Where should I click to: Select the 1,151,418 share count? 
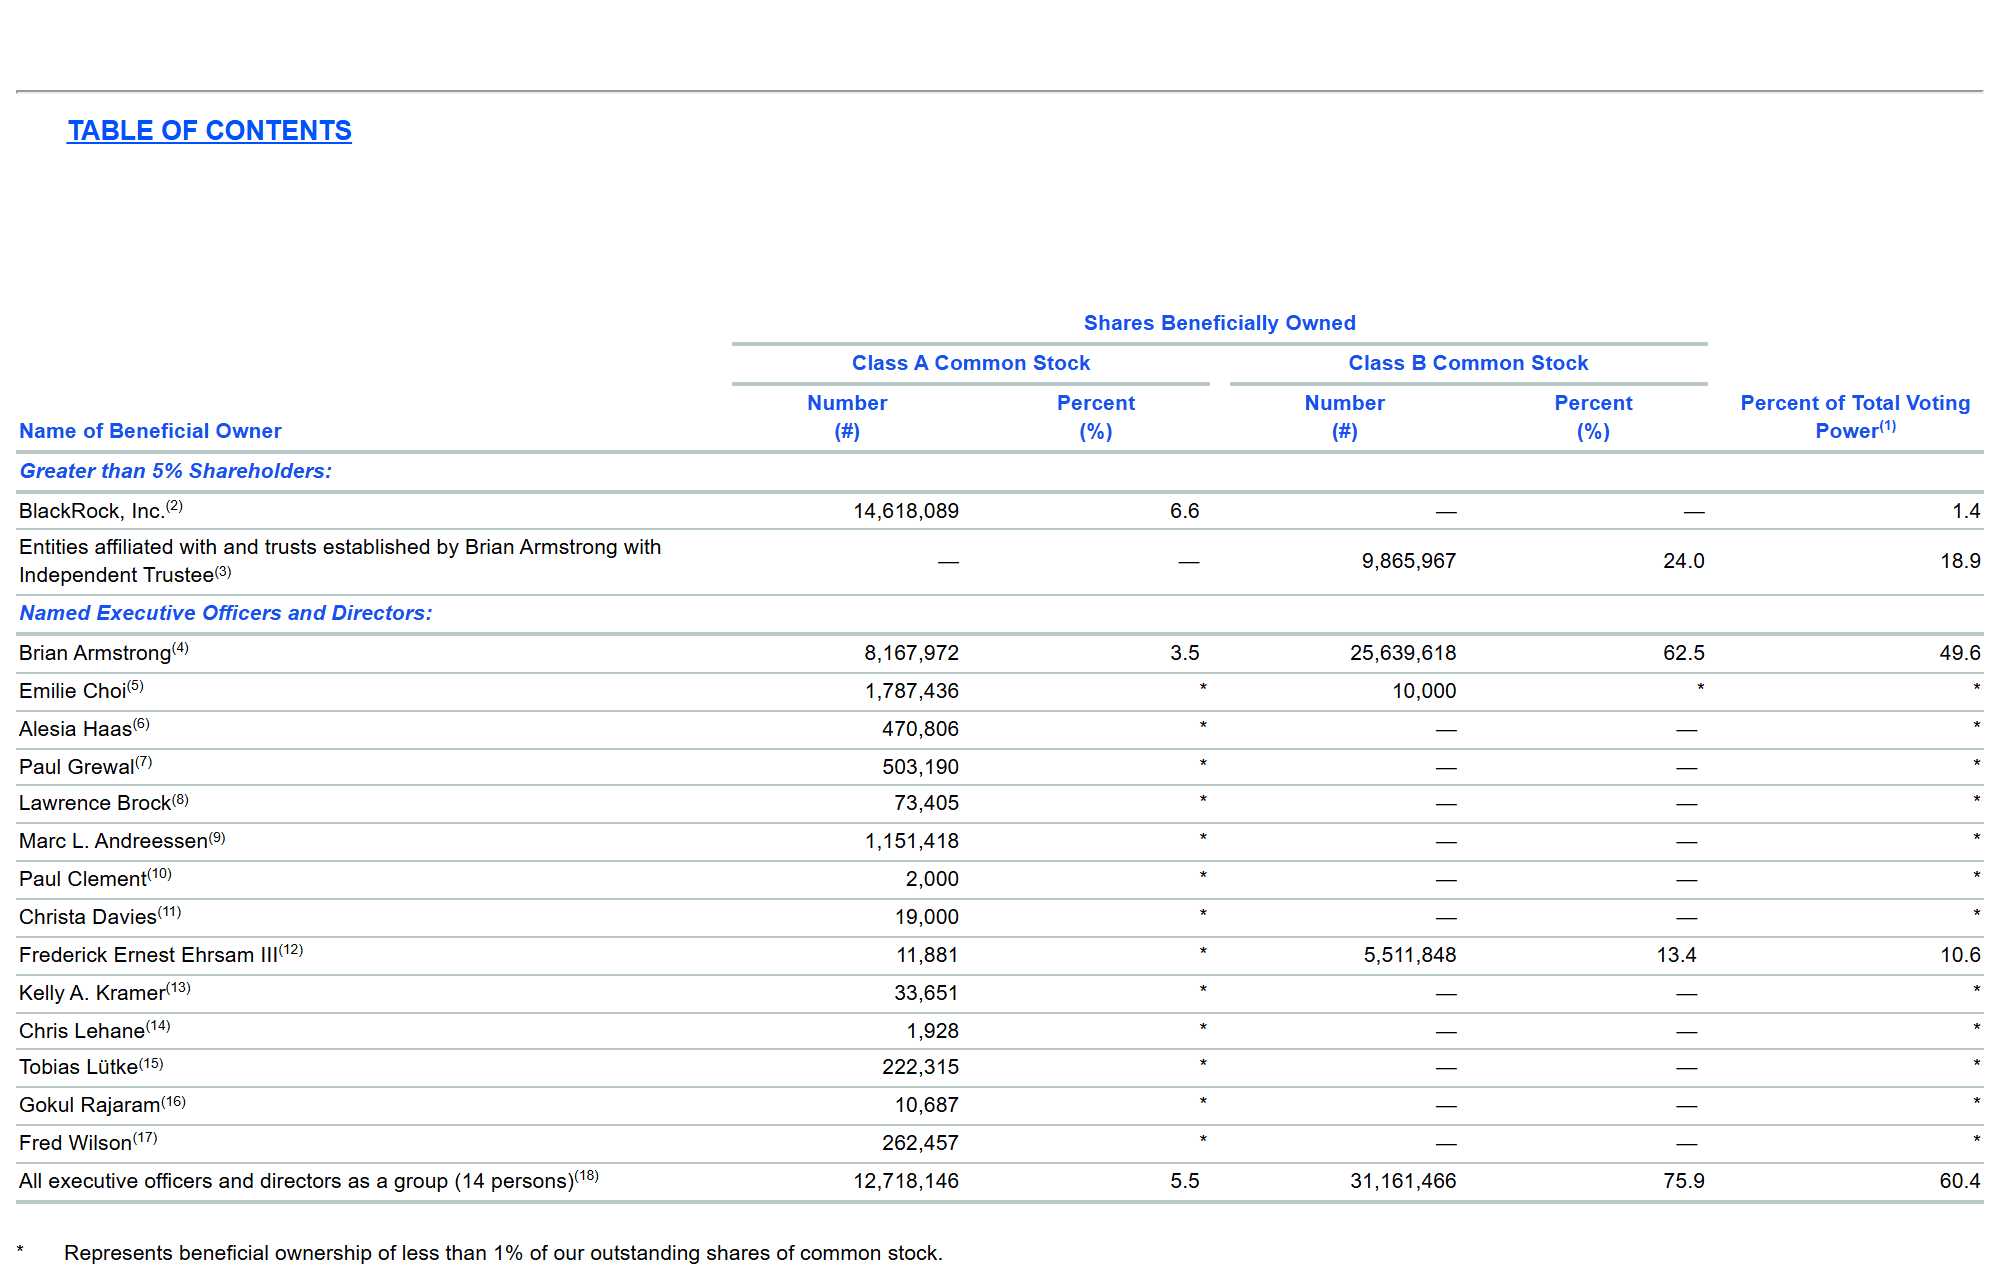[911, 841]
